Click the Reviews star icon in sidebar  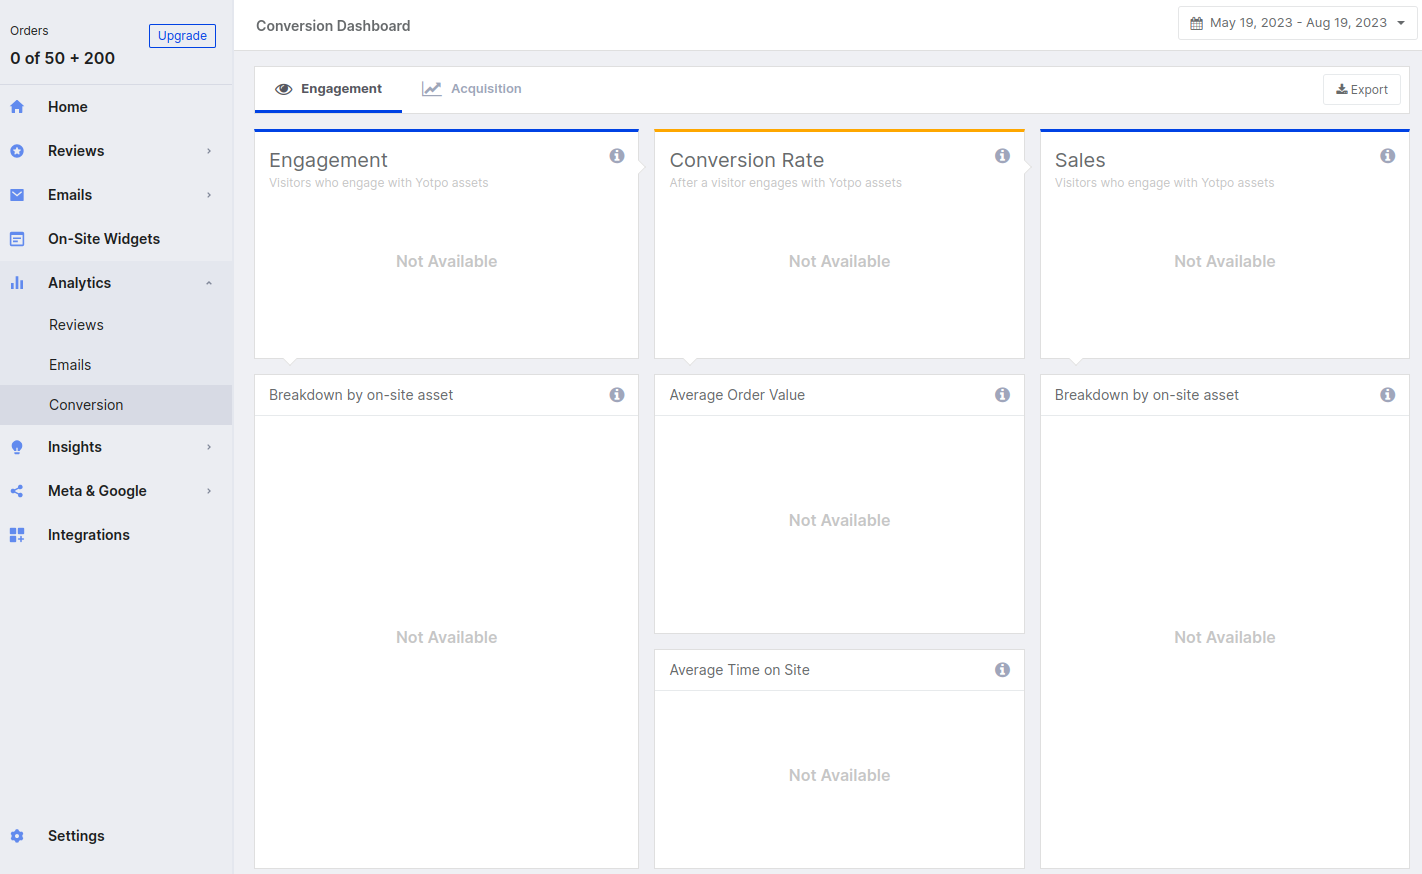pyautogui.click(x=17, y=151)
